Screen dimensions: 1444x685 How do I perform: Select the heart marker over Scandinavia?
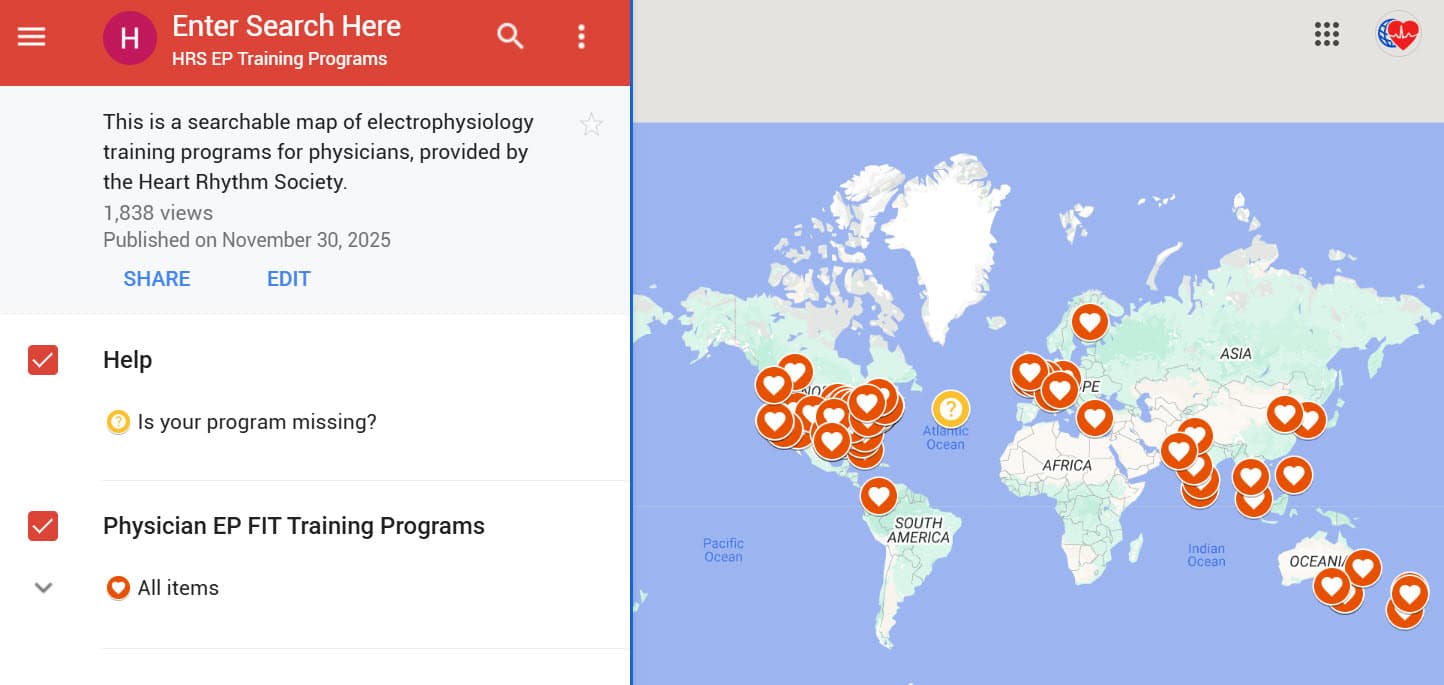tap(1089, 322)
